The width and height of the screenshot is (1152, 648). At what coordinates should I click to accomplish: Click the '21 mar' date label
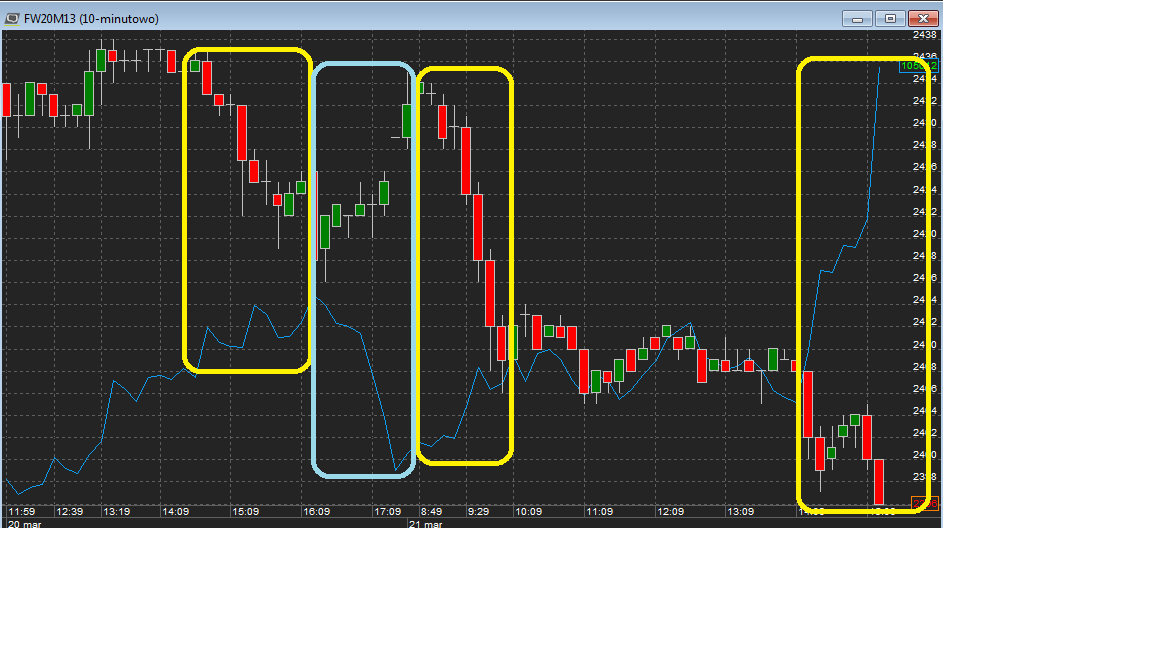point(426,524)
